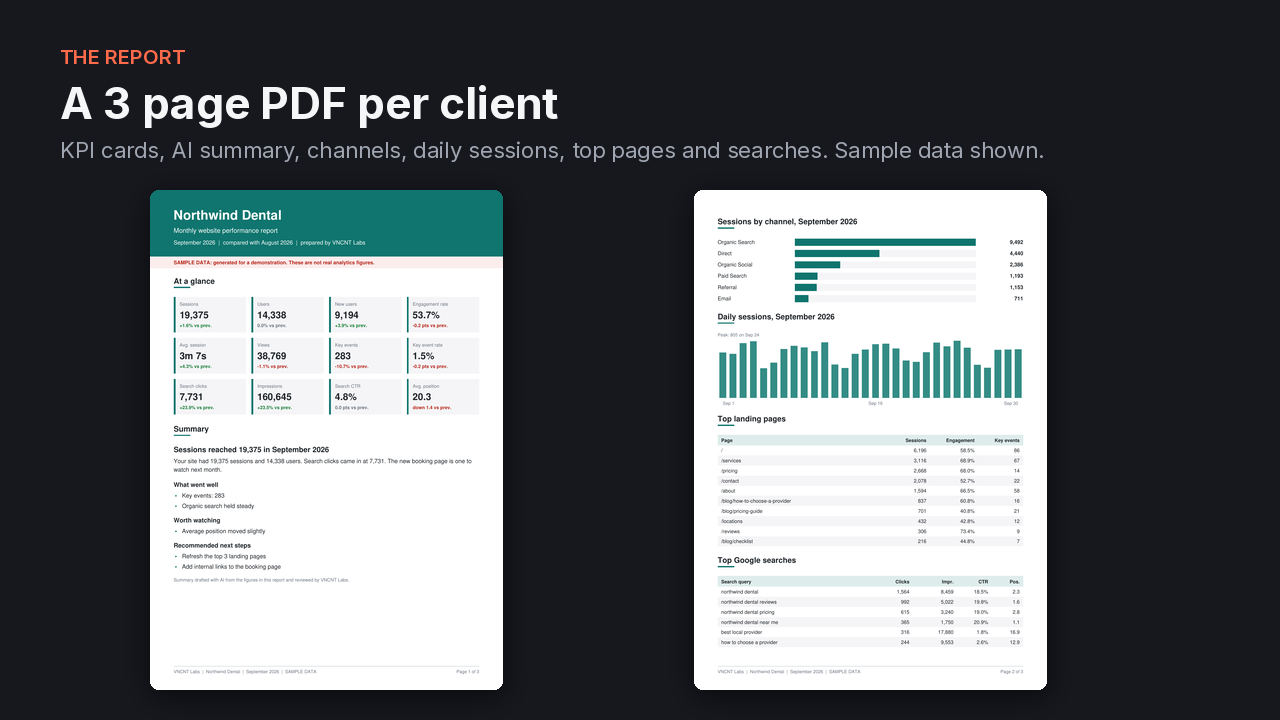
Task: Click the "At a glance" section heading
Action: (194, 281)
